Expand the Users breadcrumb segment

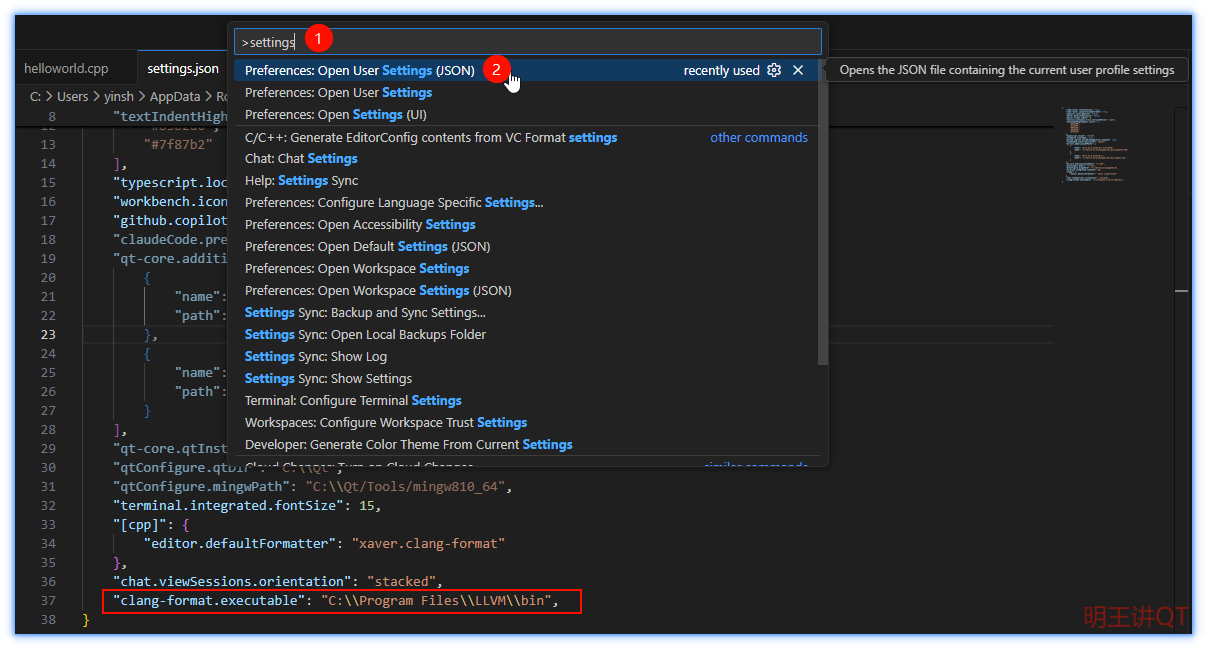point(73,97)
